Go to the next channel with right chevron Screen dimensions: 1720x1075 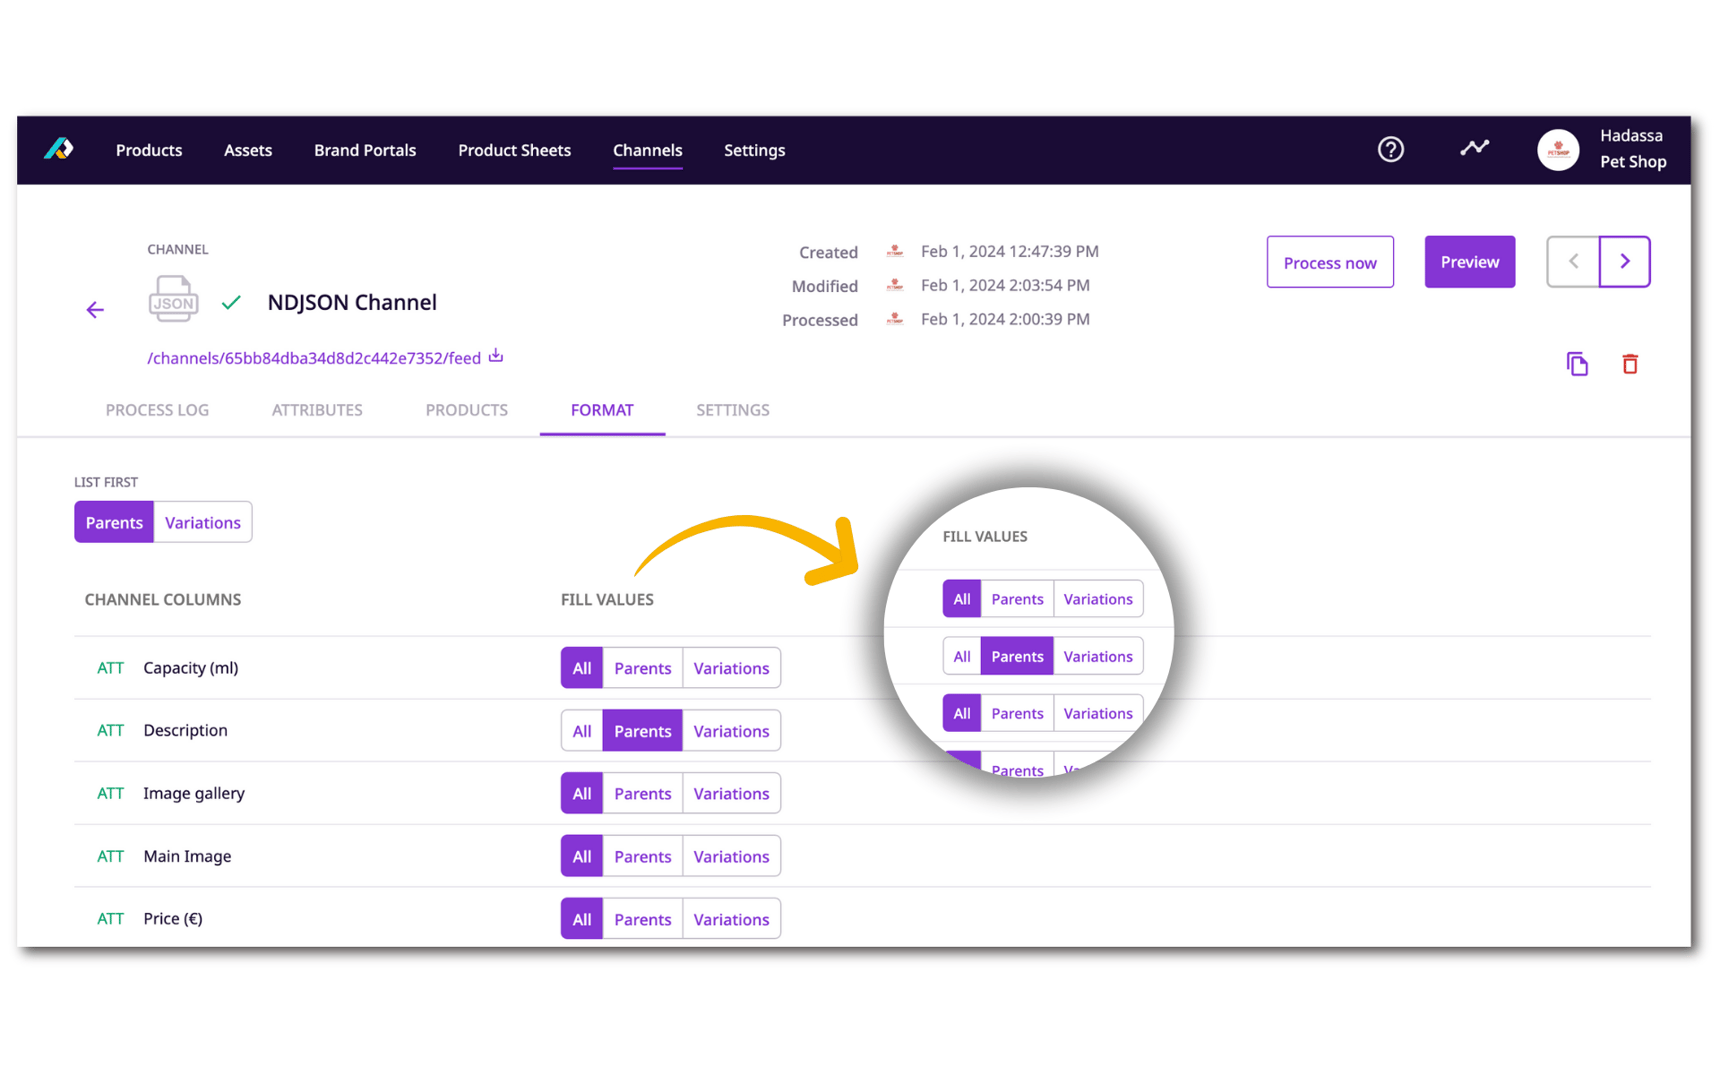(x=1624, y=261)
